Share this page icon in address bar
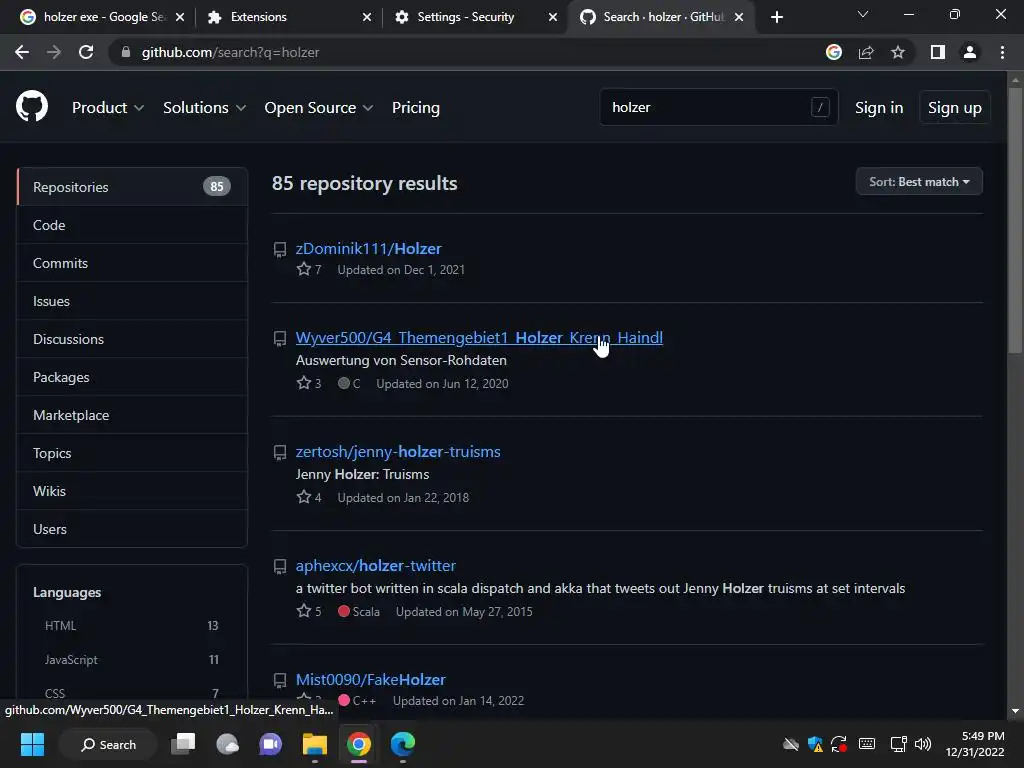 pos(866,52)
